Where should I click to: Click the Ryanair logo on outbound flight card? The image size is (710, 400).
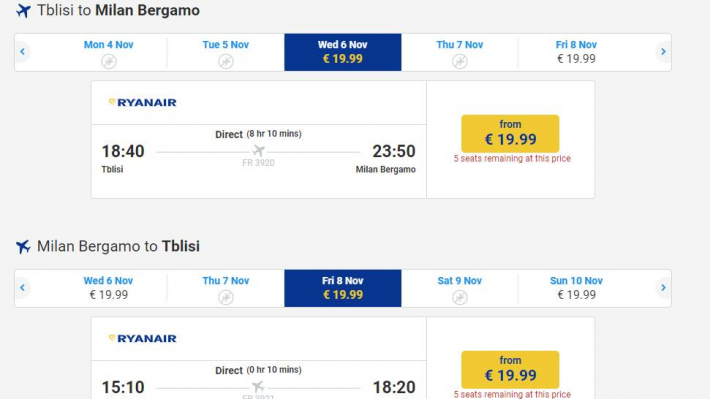(142, 102)
